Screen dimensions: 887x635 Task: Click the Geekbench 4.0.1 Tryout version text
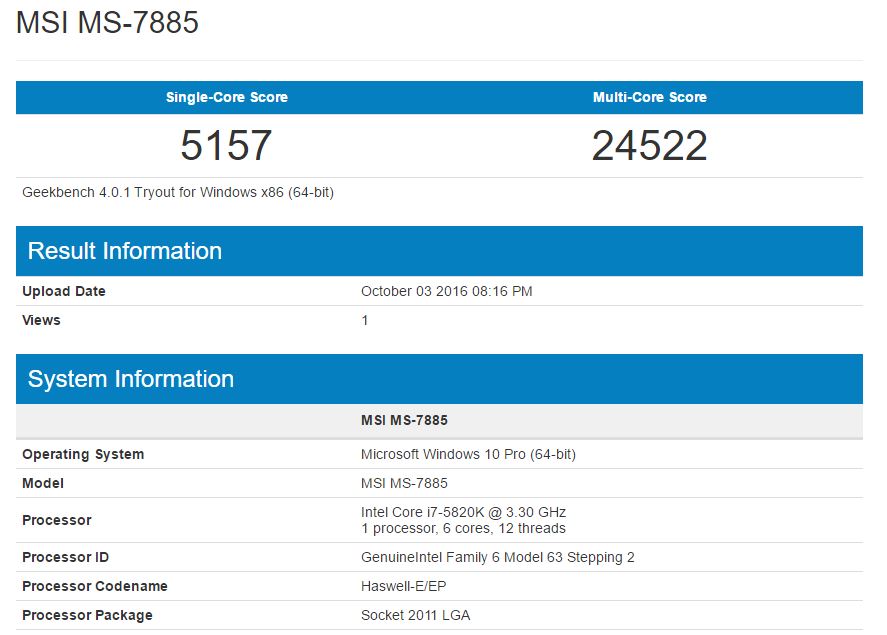pos(178,192)
